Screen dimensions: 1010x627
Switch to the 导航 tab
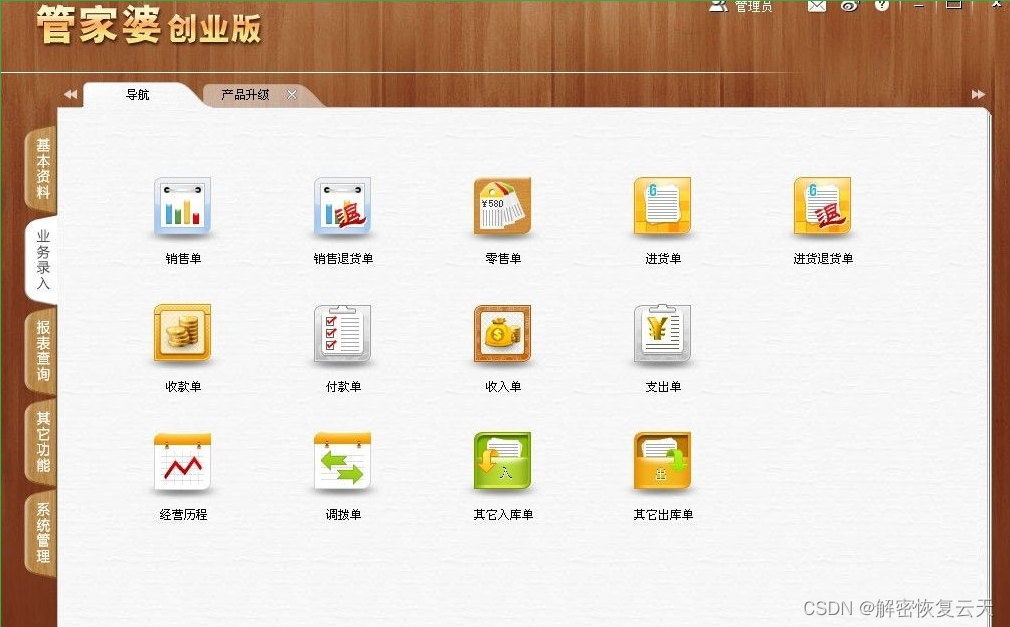(x=138, y=95)
